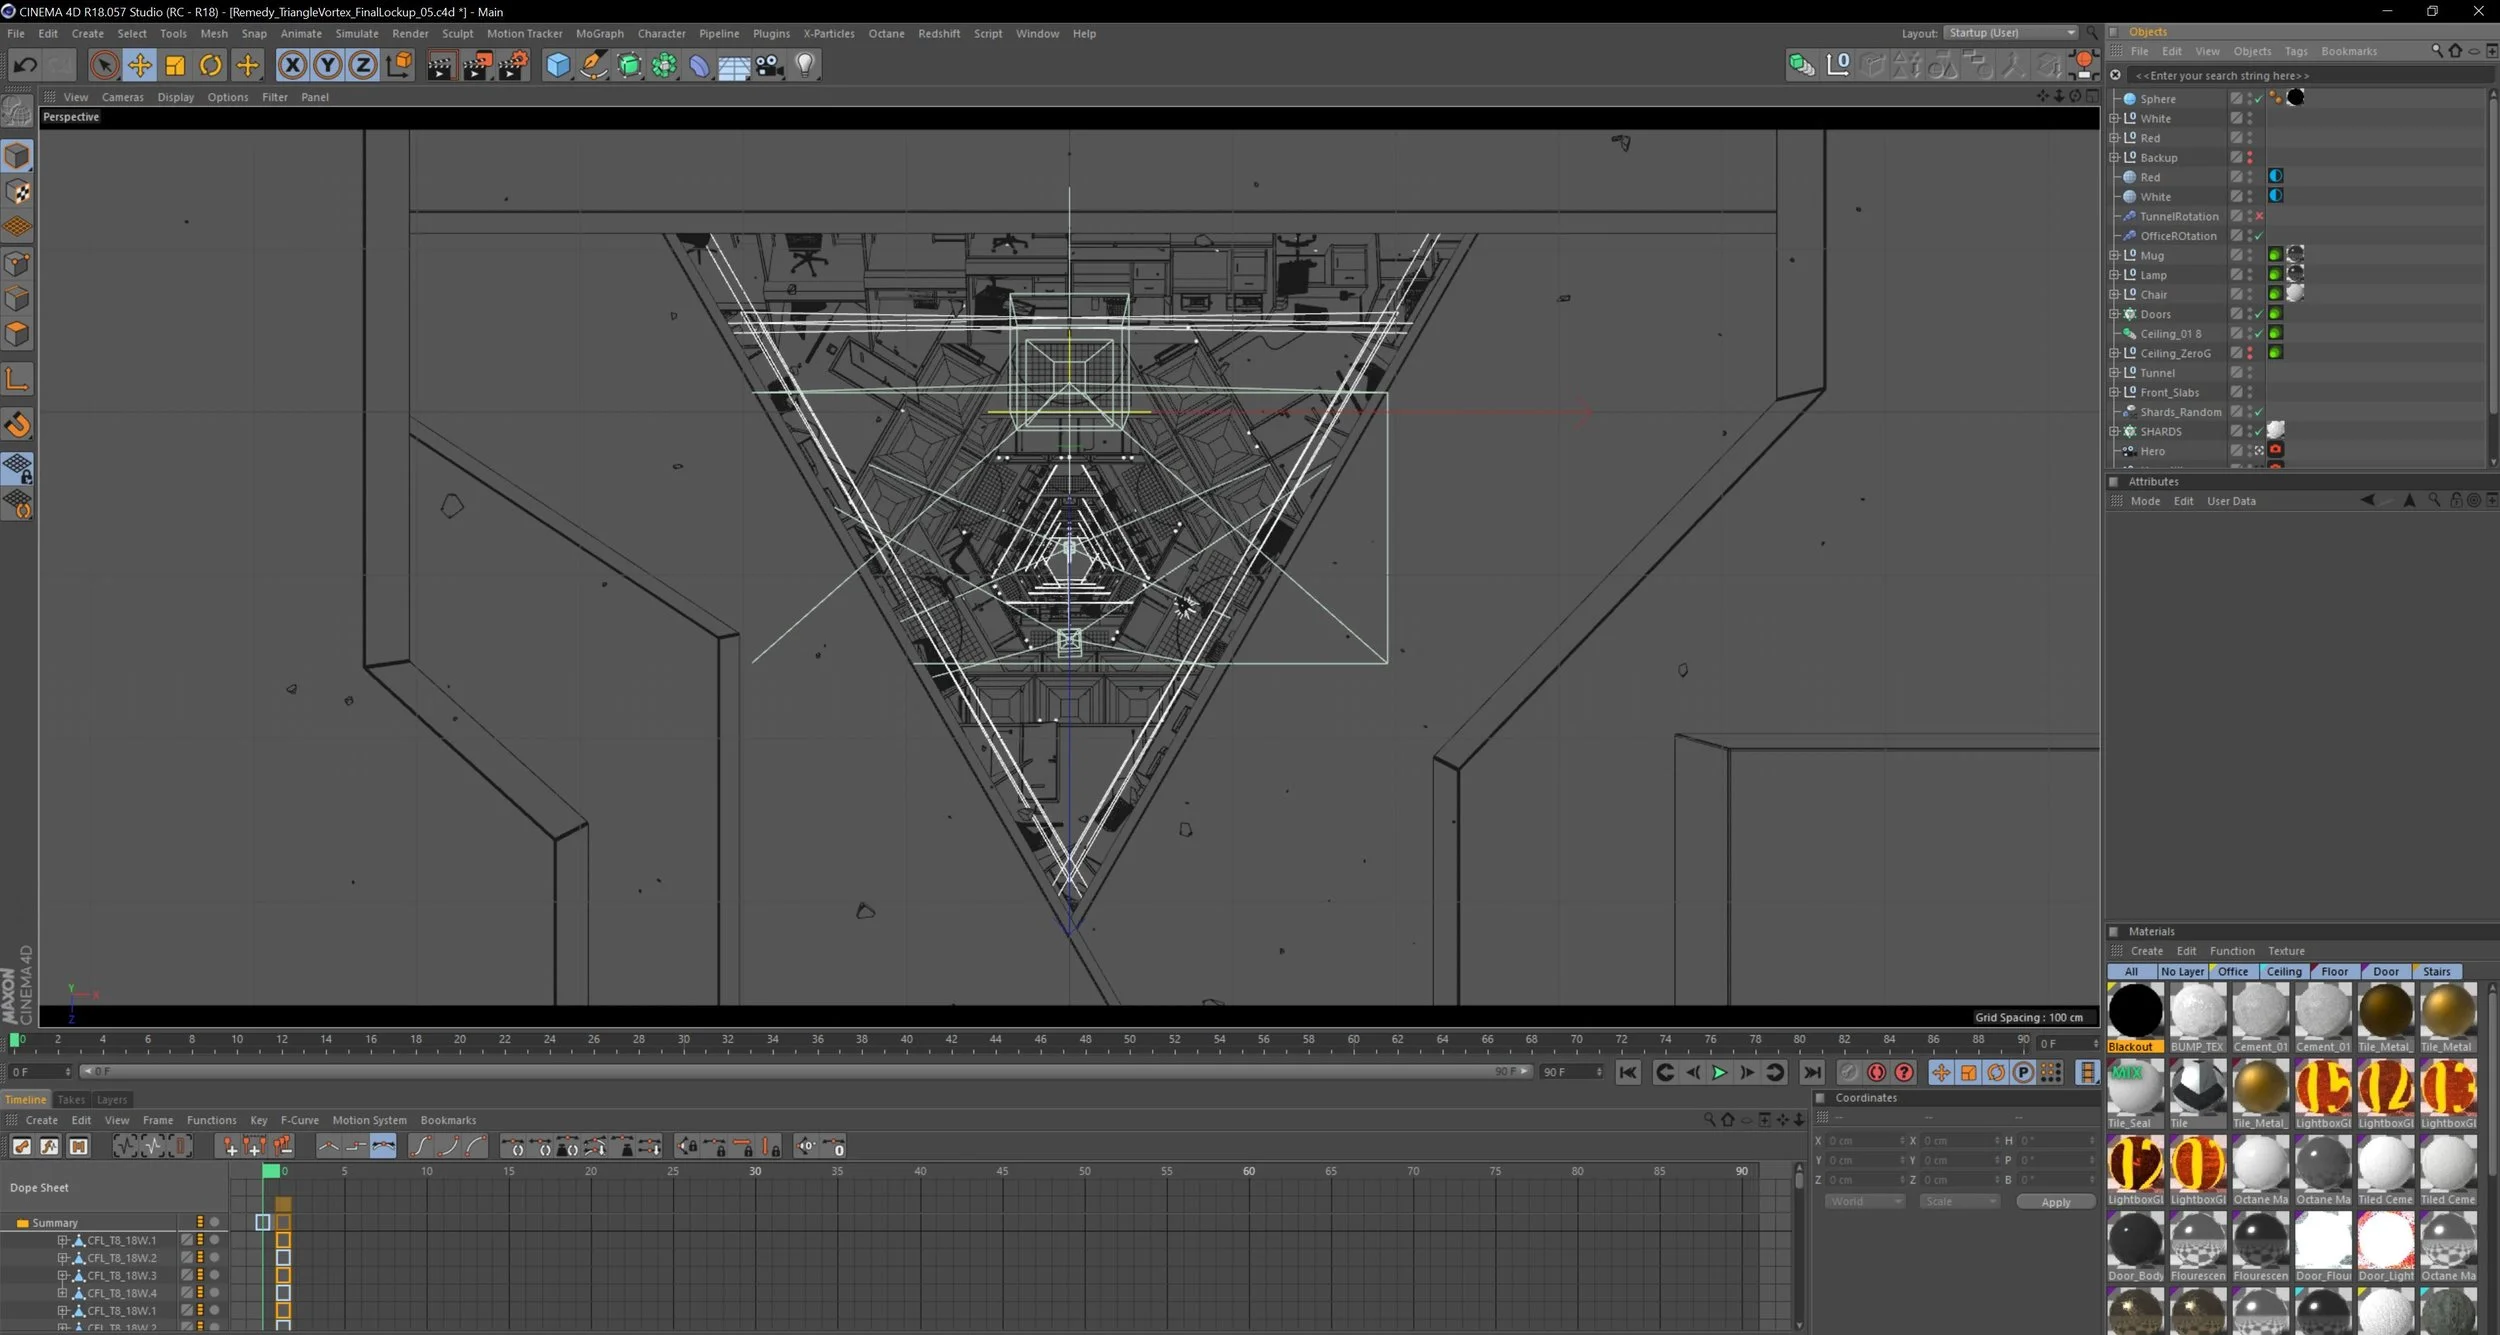Viewport: 2500px width, 1335px height.
Task: Toggle the red X on TunnelRotation
Action: (2259, 216)
